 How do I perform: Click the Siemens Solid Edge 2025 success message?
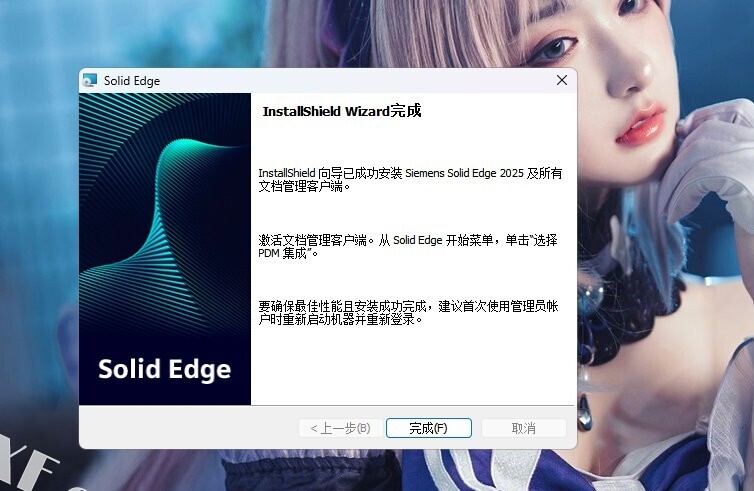coord(410,179)
